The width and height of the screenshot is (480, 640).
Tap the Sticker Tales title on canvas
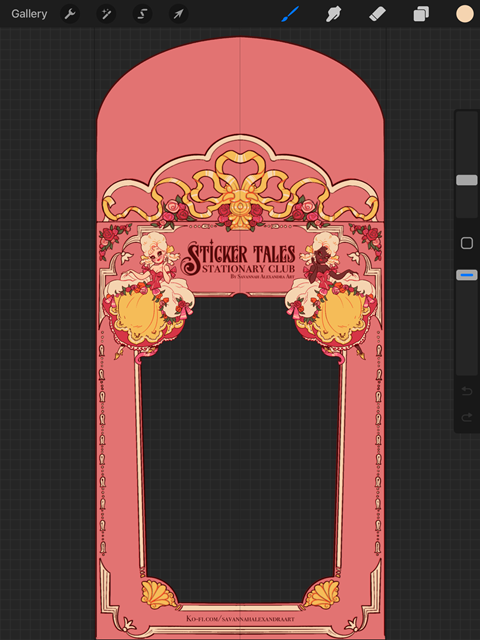[x=238, y=255]
